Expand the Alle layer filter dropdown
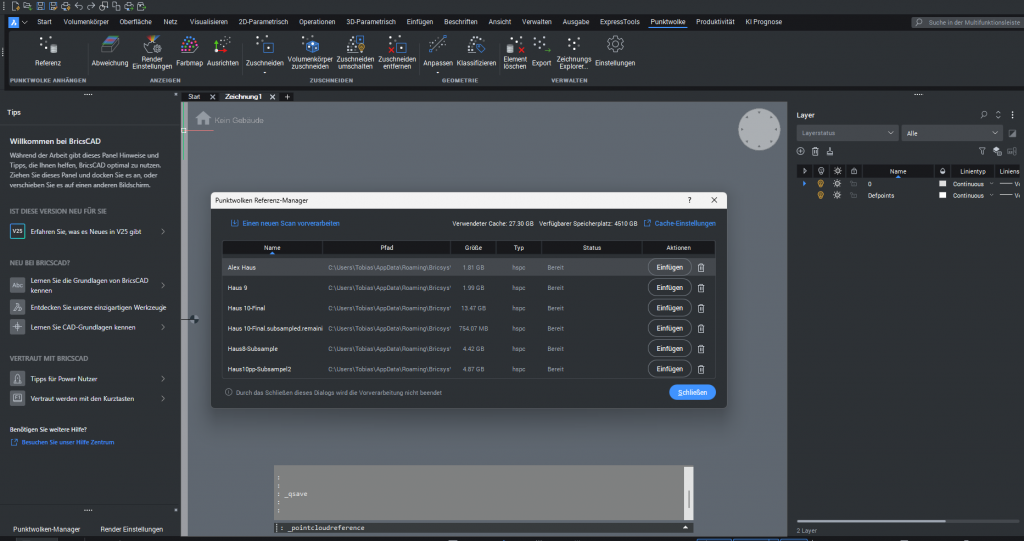This screenshot has height=541, width=1024. click(951, 132)
